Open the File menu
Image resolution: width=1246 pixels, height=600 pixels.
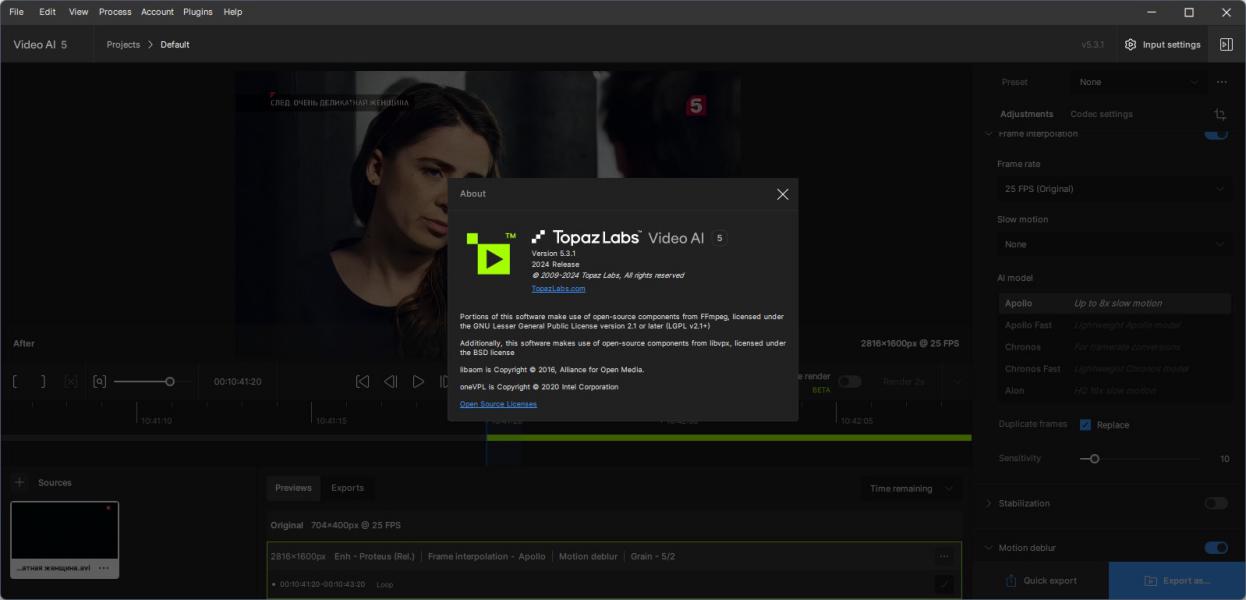click(16, 12)
